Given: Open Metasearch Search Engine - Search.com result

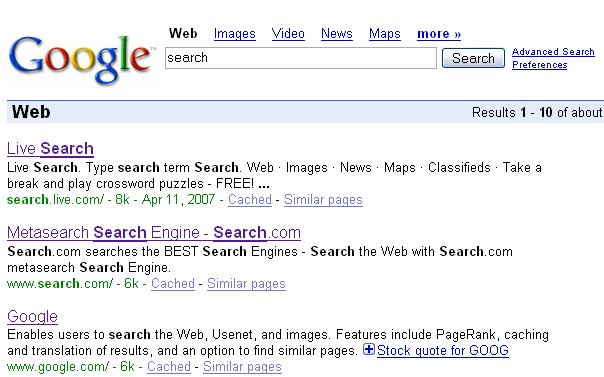Looking at the screenshot, I should [154, 233].
